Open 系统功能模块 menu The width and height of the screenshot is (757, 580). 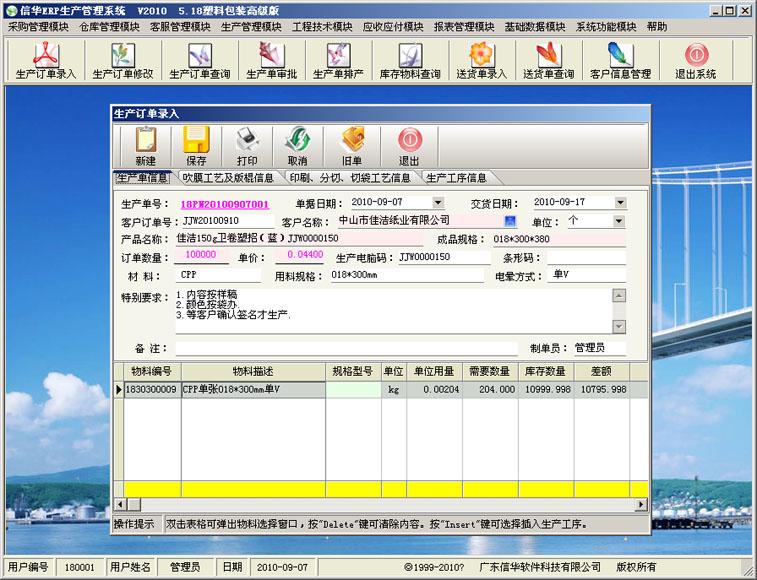(x=606, y=27)
